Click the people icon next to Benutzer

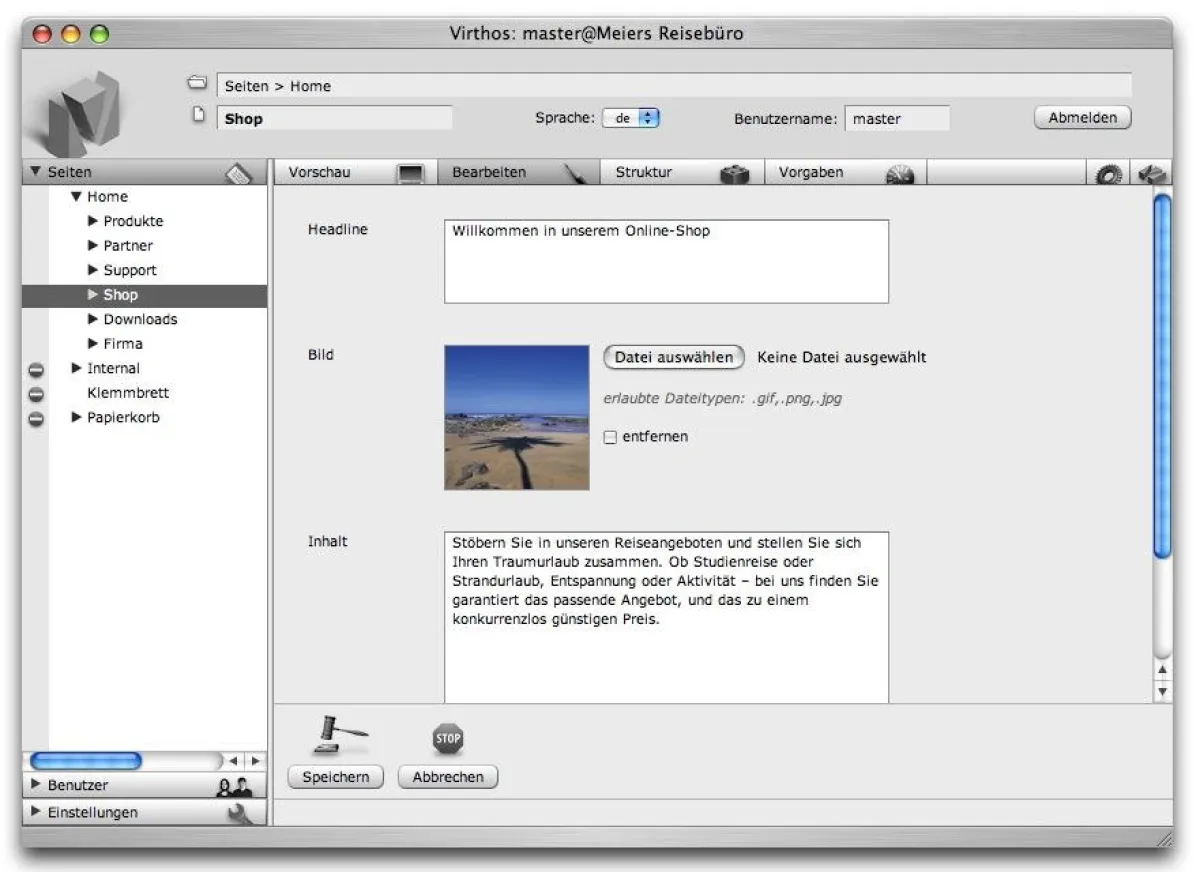236,786
